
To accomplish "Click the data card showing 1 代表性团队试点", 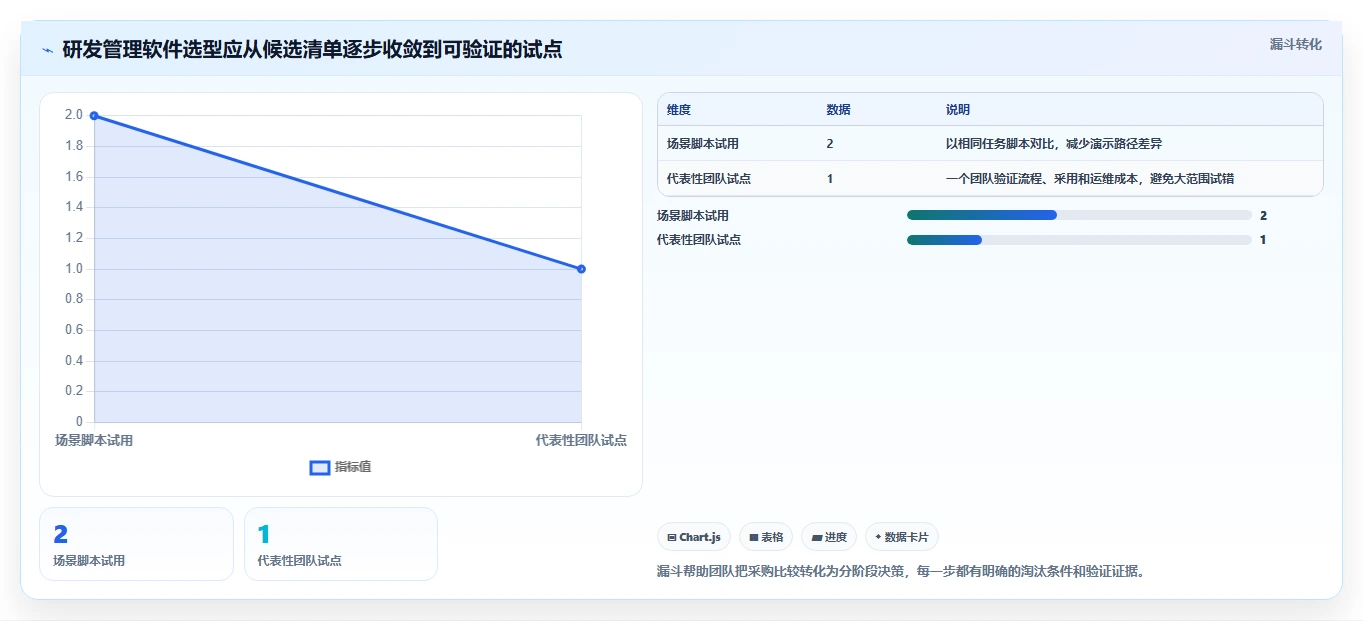I will point(341,544).
